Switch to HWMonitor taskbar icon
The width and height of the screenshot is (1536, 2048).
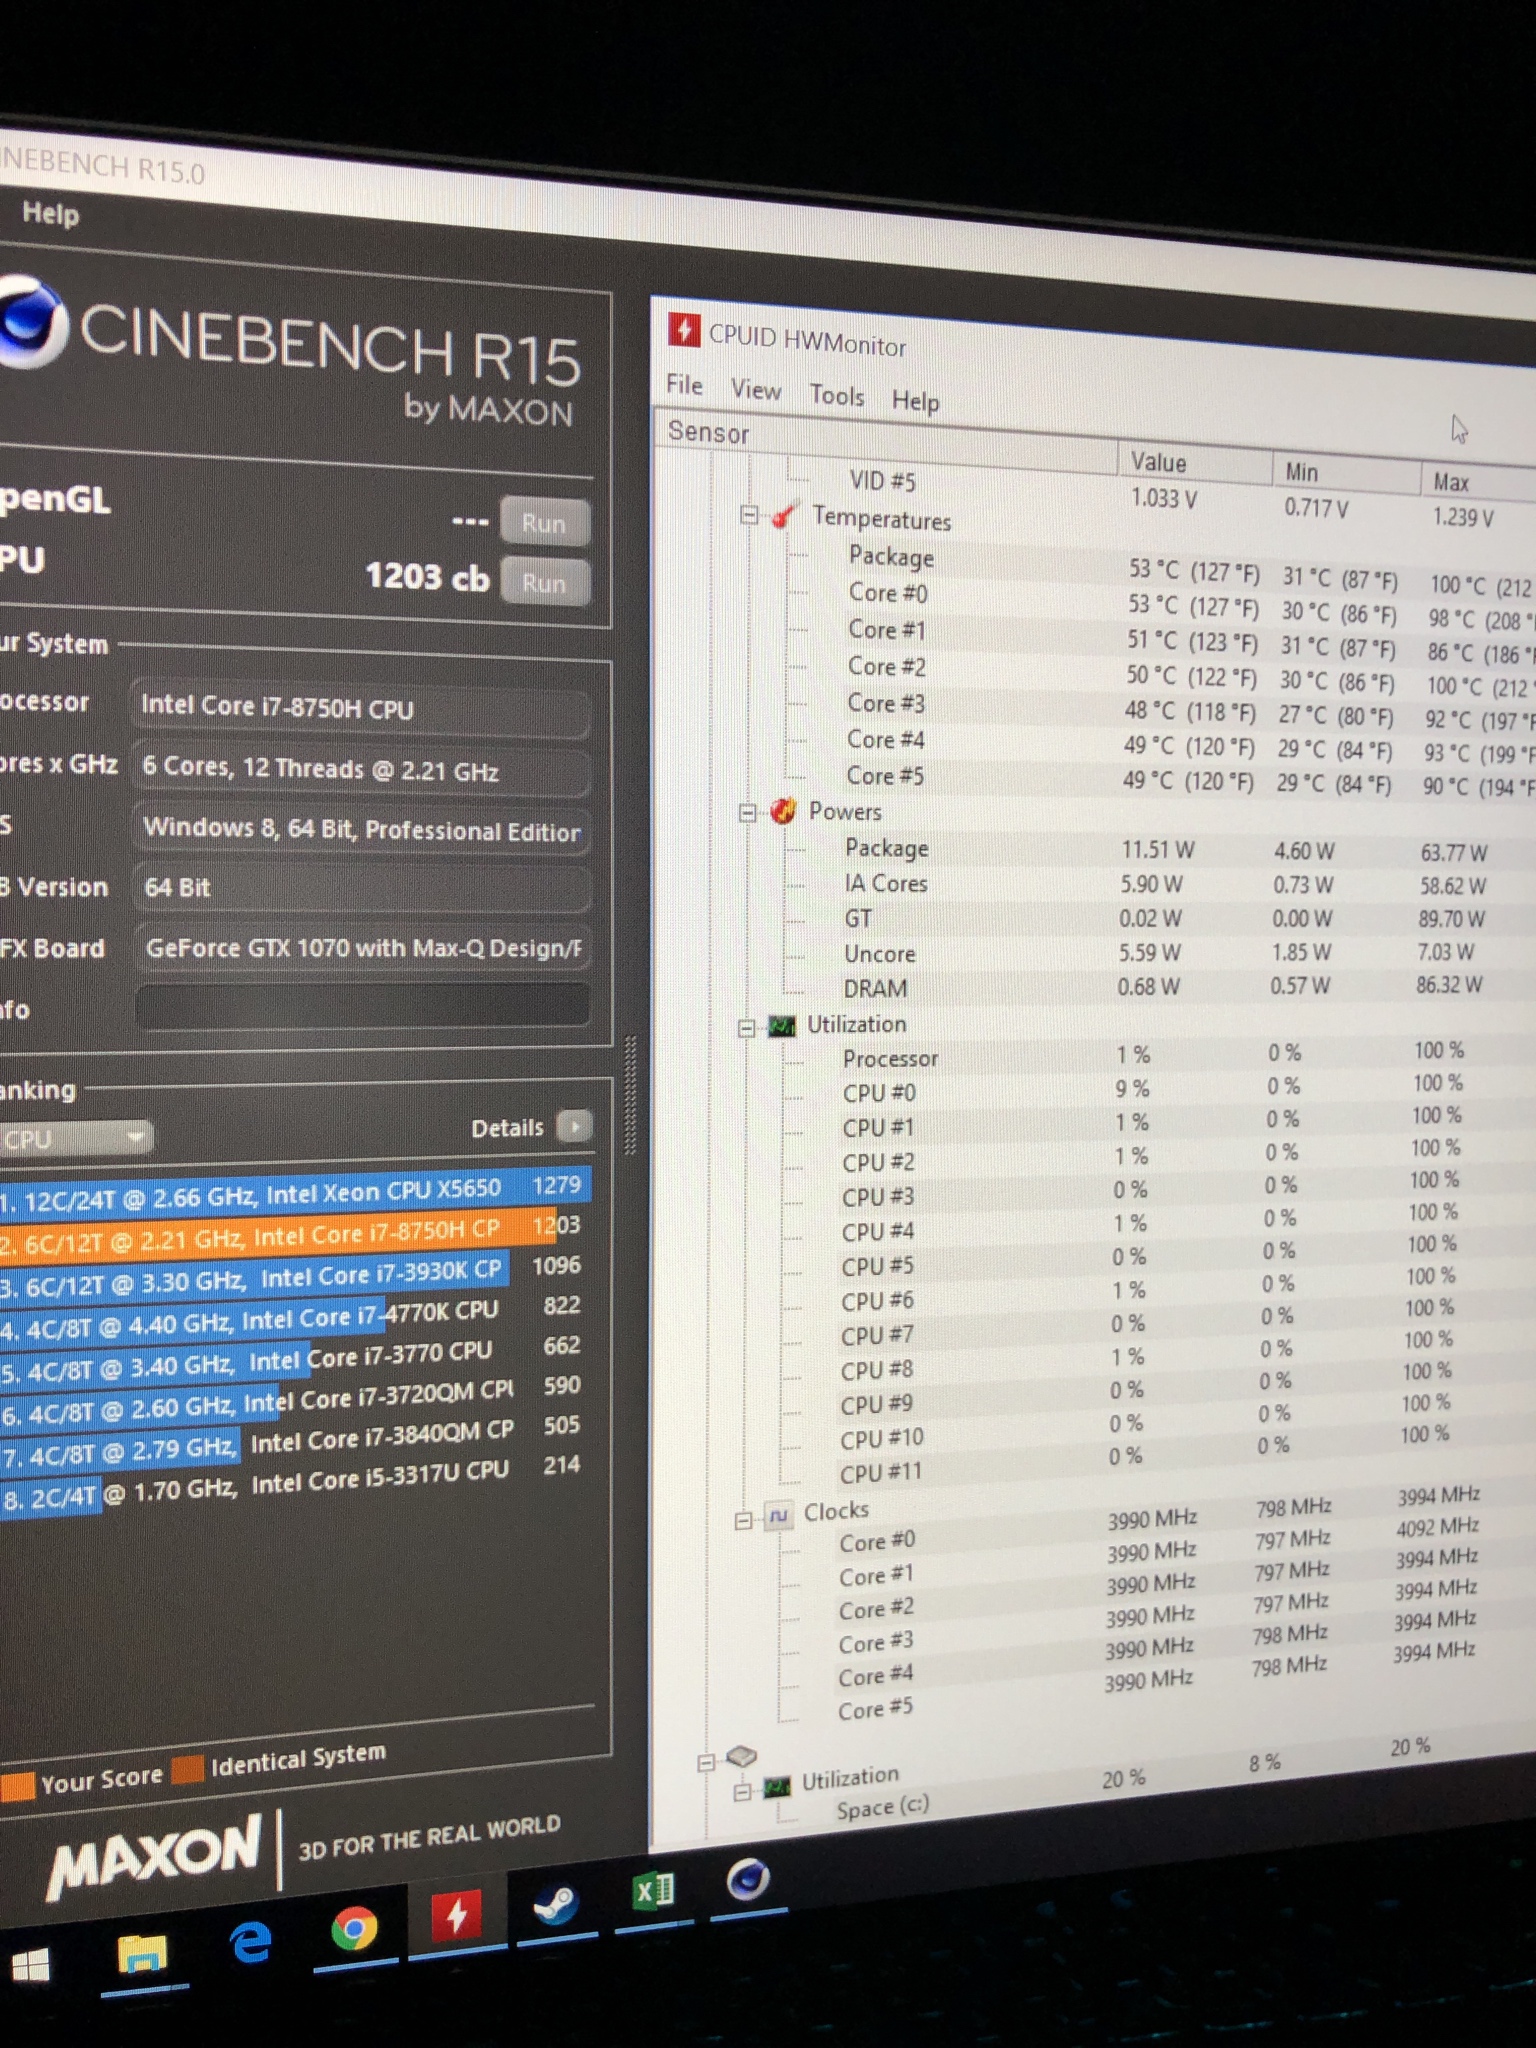point(456,1916)
